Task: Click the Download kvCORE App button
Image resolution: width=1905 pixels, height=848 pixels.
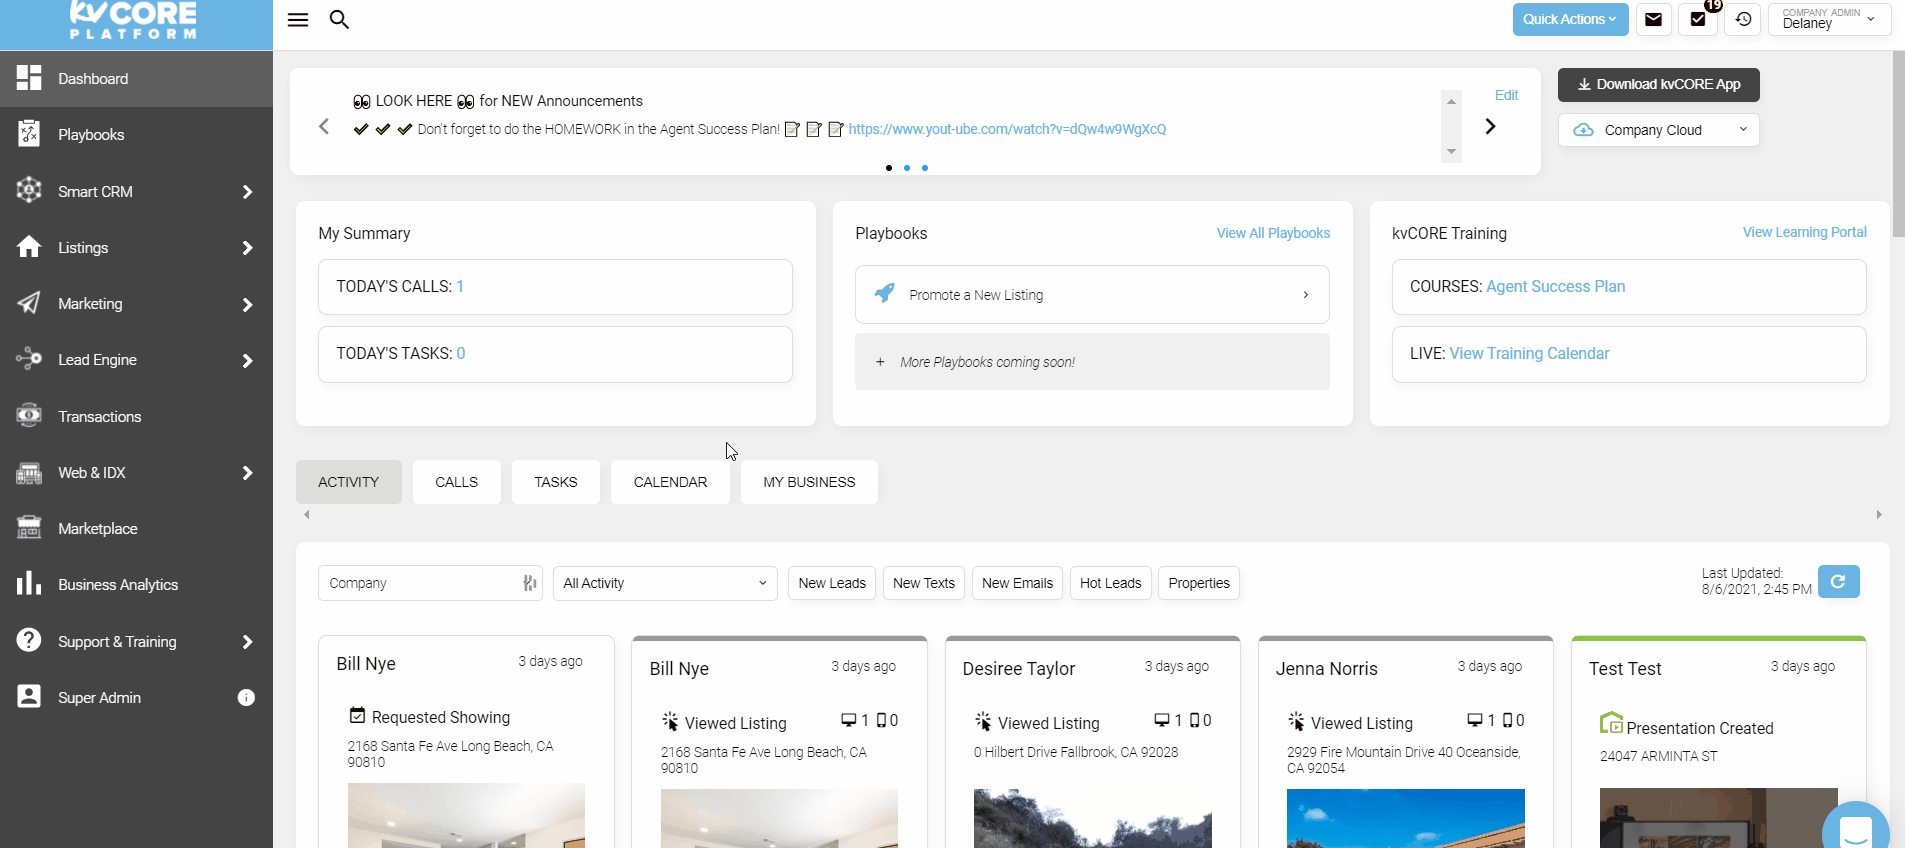Action: click(x=1658, y=85)
